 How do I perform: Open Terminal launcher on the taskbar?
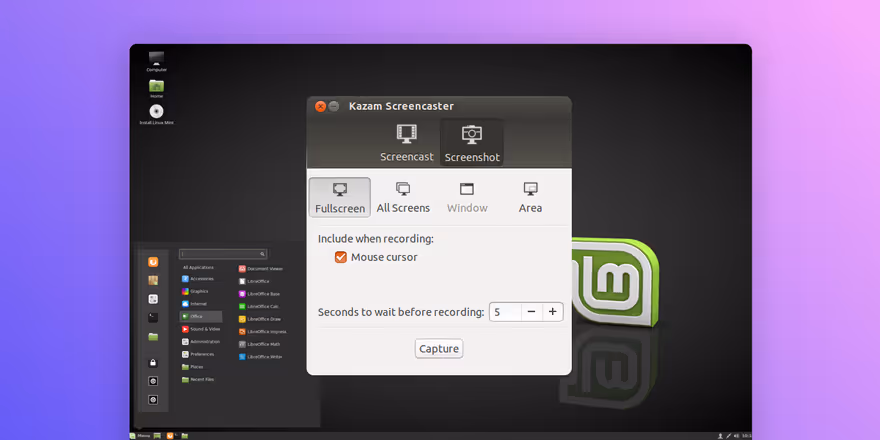(x=176, y=436)
